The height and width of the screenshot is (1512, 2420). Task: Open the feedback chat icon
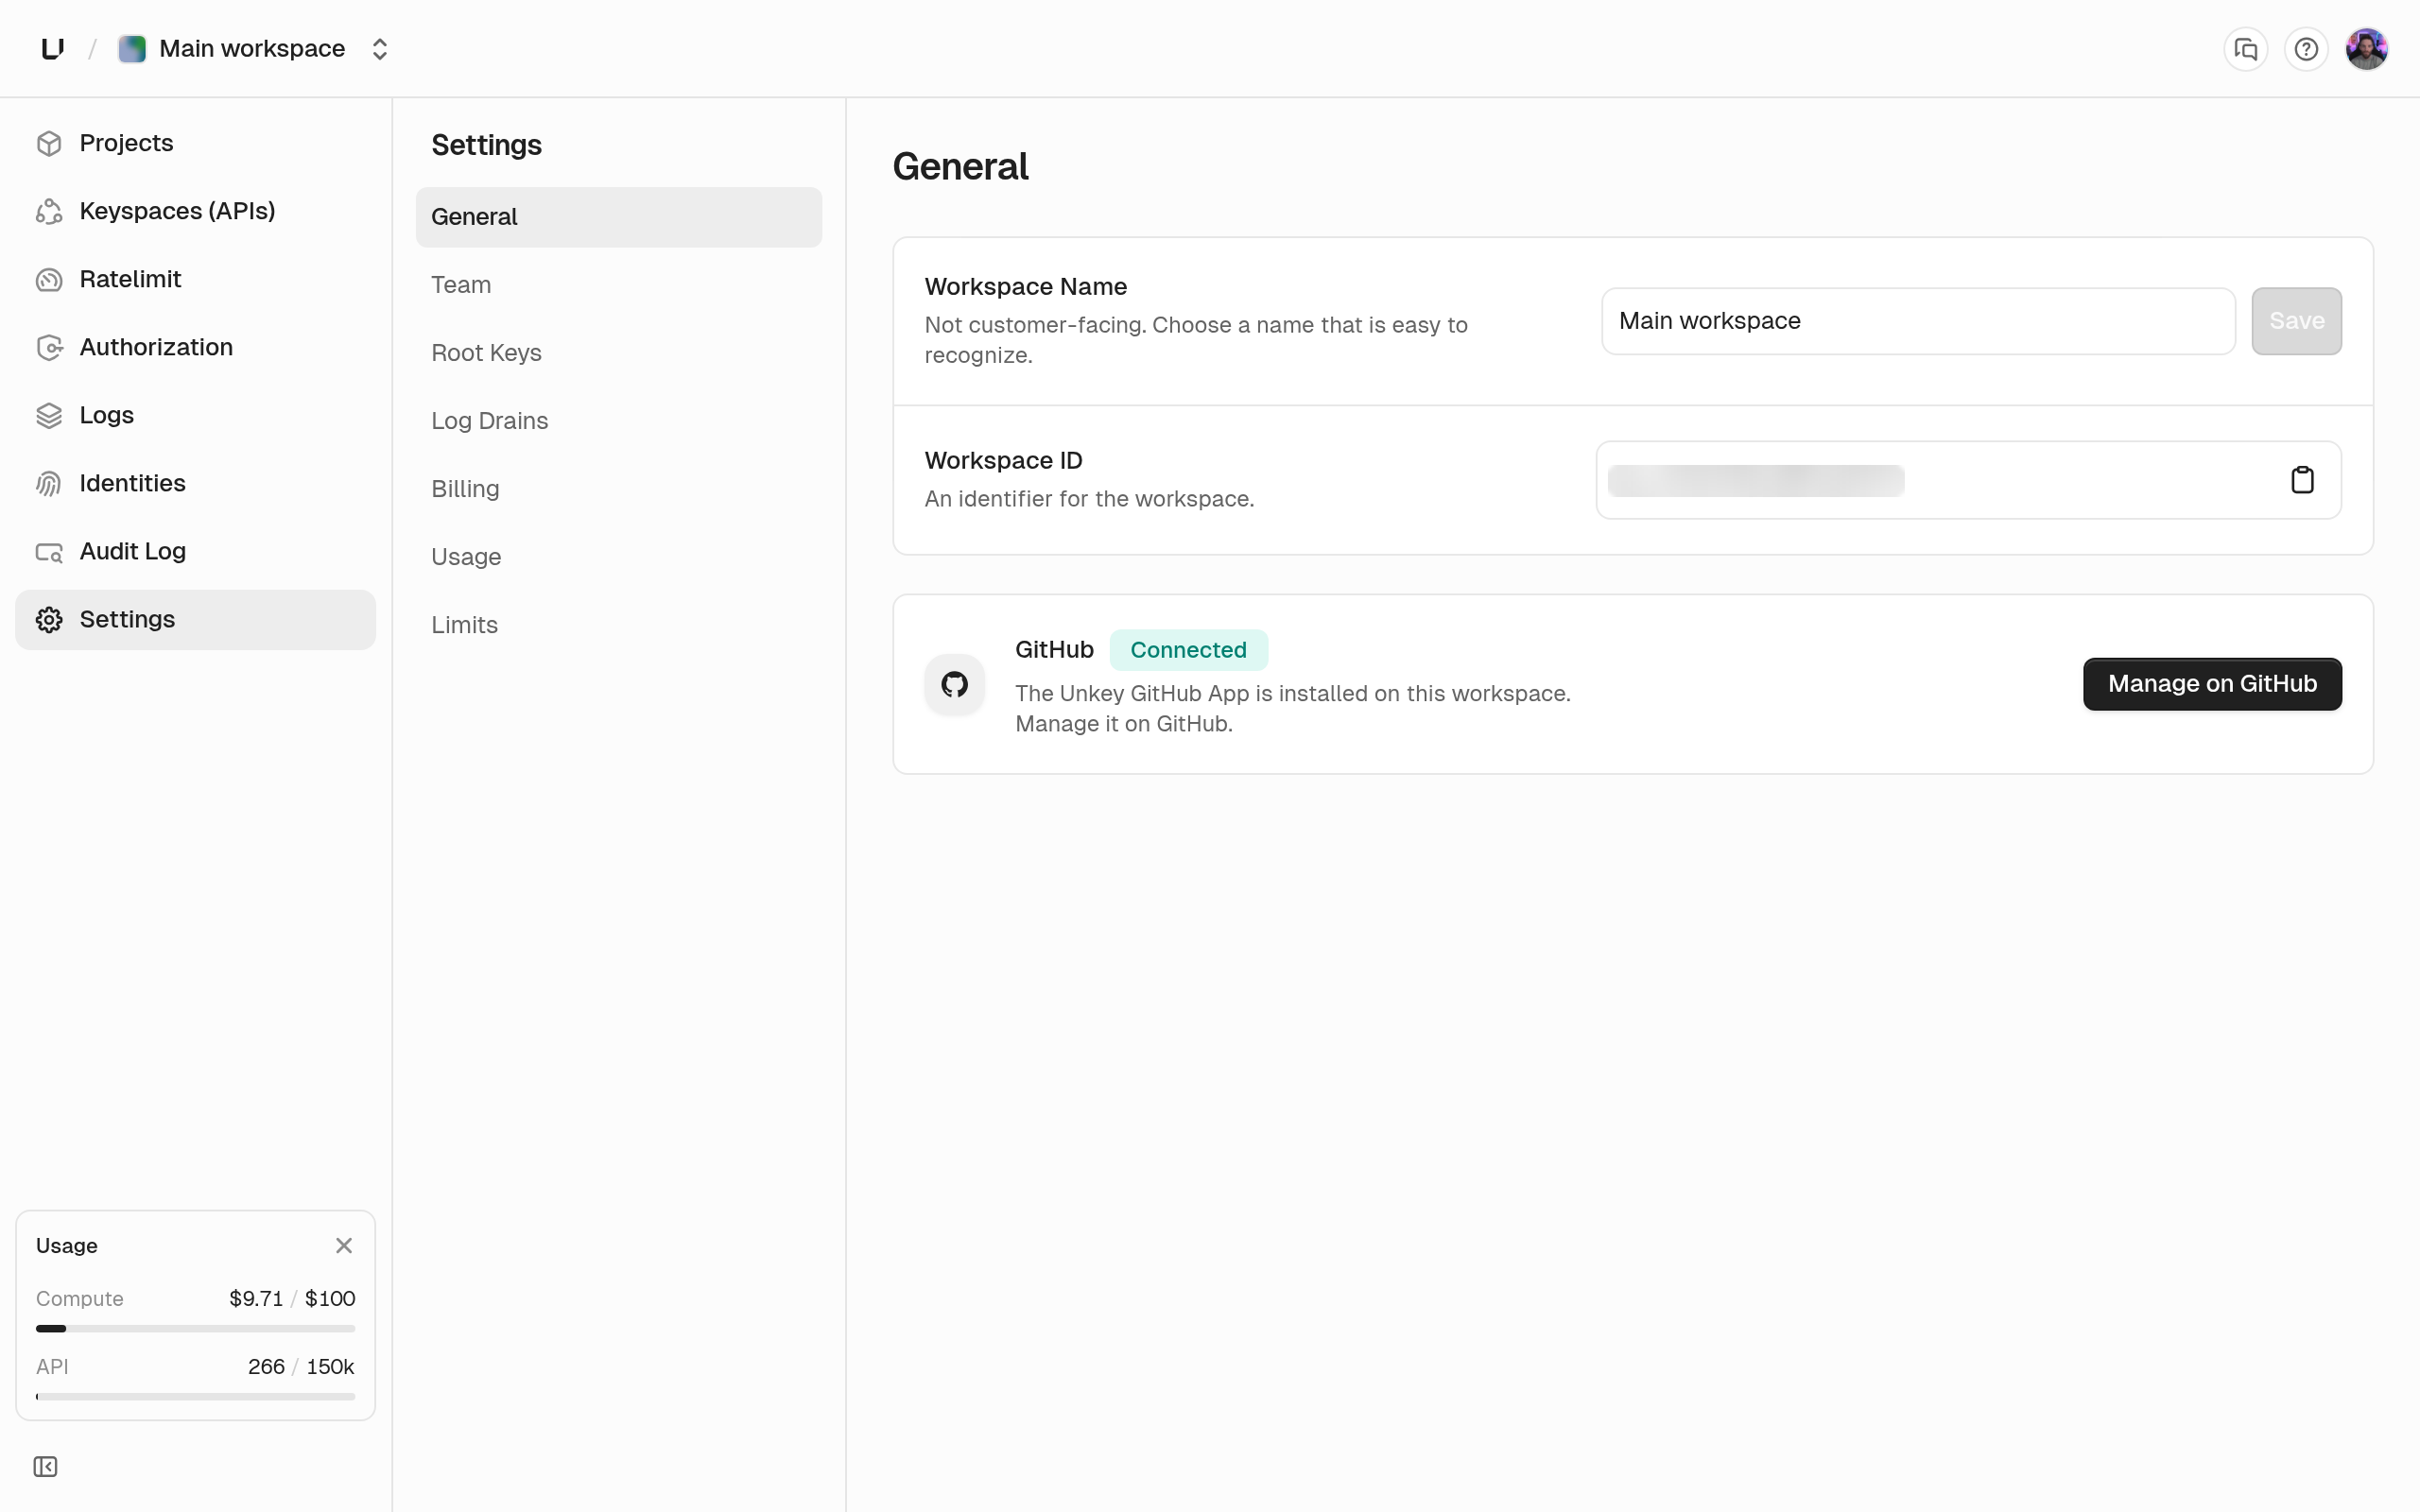(x=2245, y=49)
